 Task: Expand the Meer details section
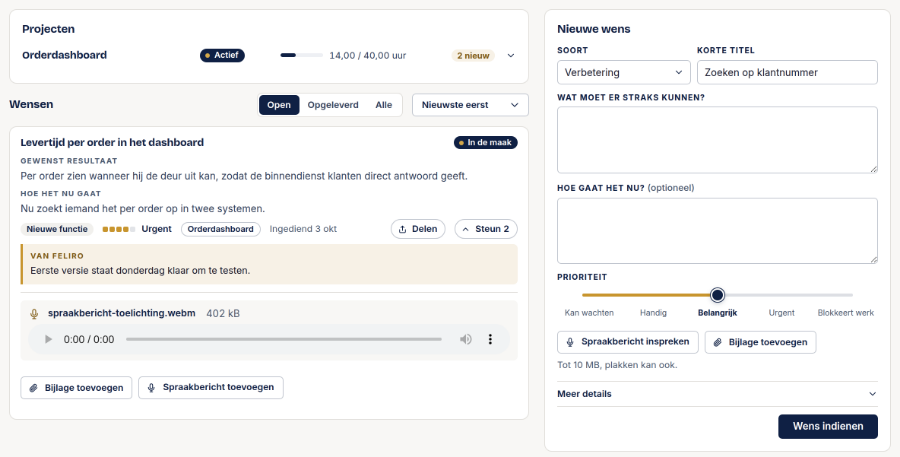pyautogui.click(x=717, y=394)
